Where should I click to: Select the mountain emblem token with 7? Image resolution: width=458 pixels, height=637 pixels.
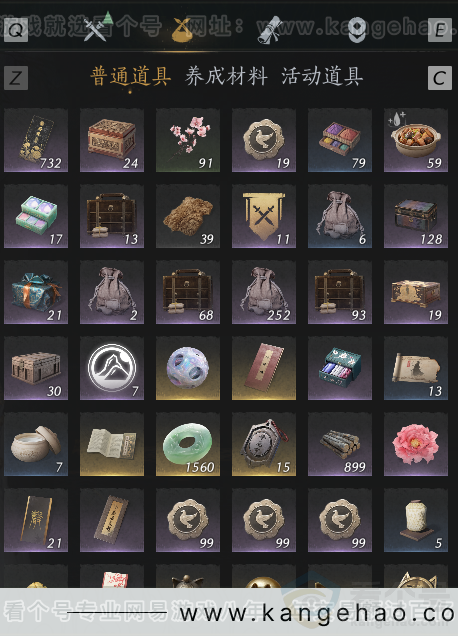pos(112,368)
